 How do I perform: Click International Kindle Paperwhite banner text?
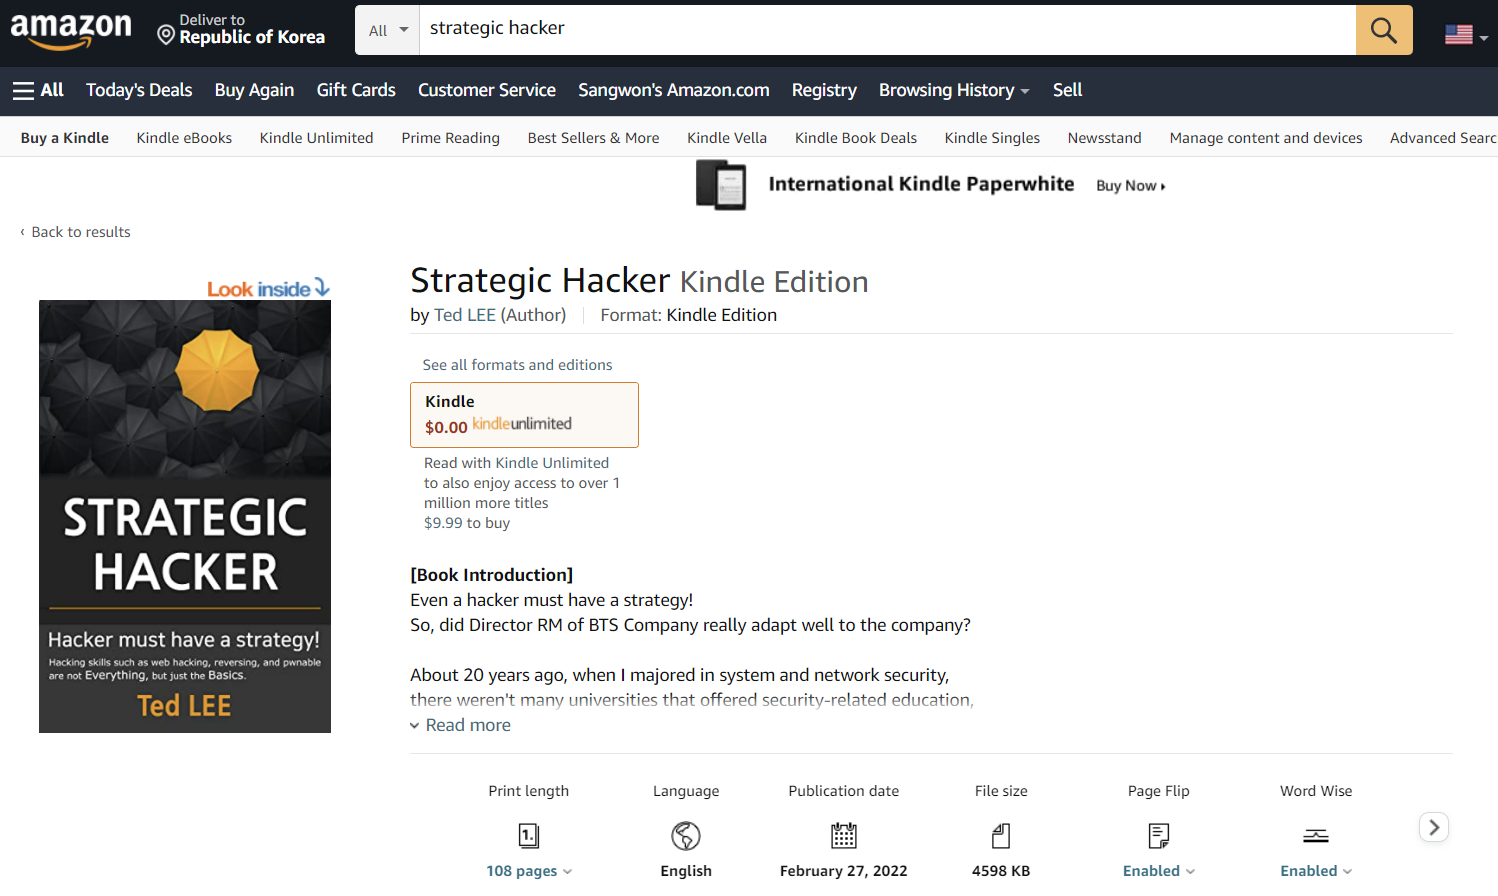[921, 184]
